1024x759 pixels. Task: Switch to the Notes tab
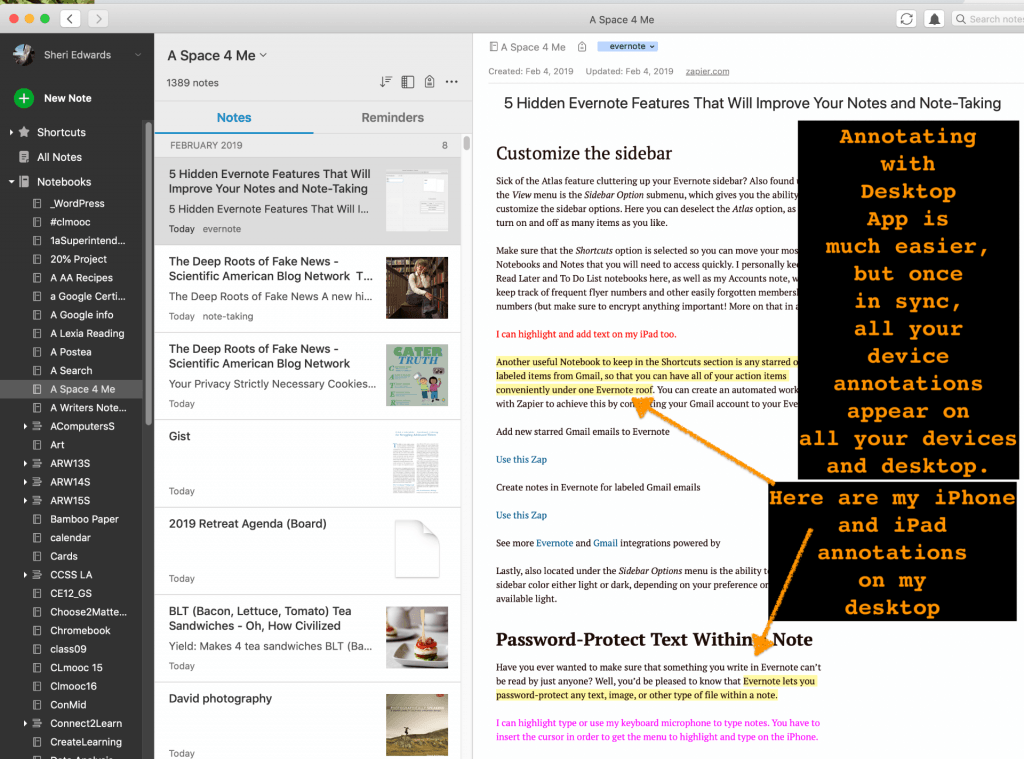click(x=234, y=118)
